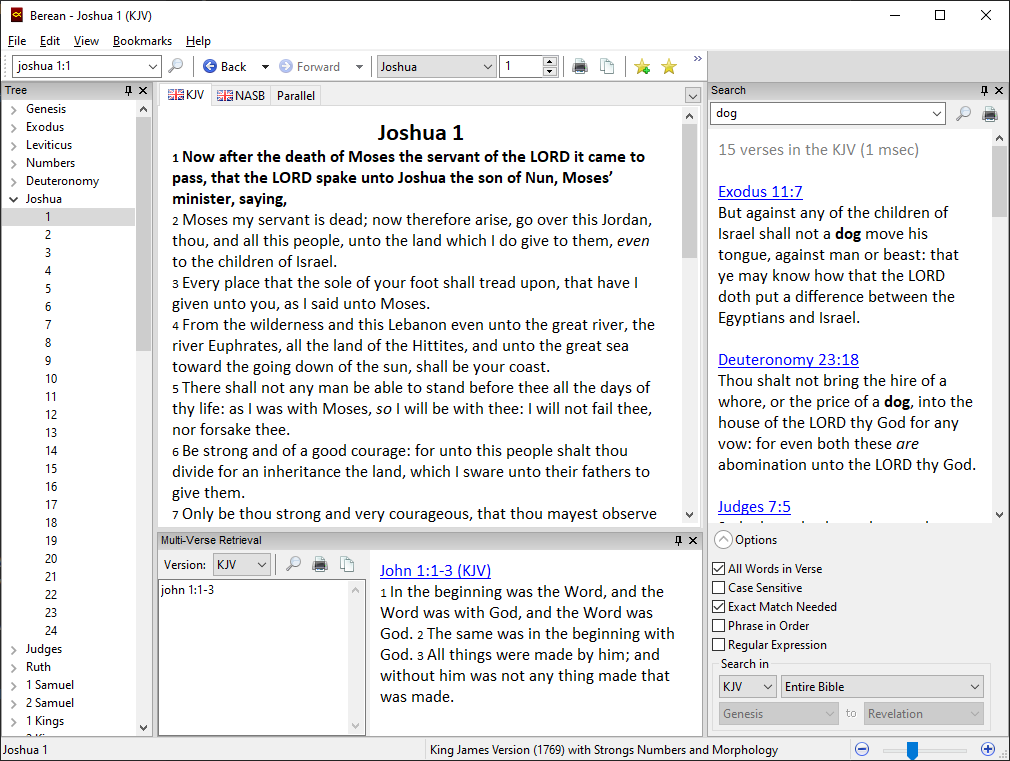Expand the Genesis tree node
1010x761 pixels.
14,110
